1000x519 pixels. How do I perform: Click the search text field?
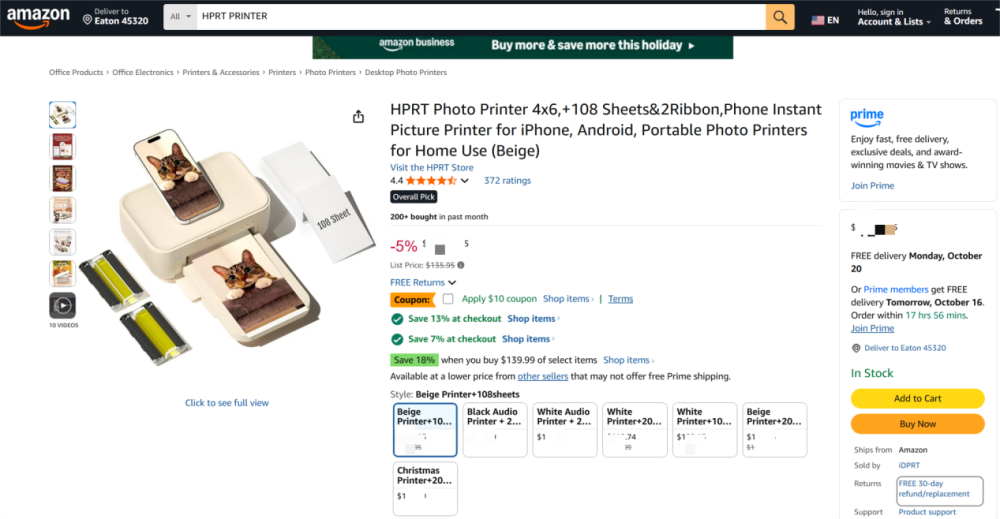click(480, 17)
